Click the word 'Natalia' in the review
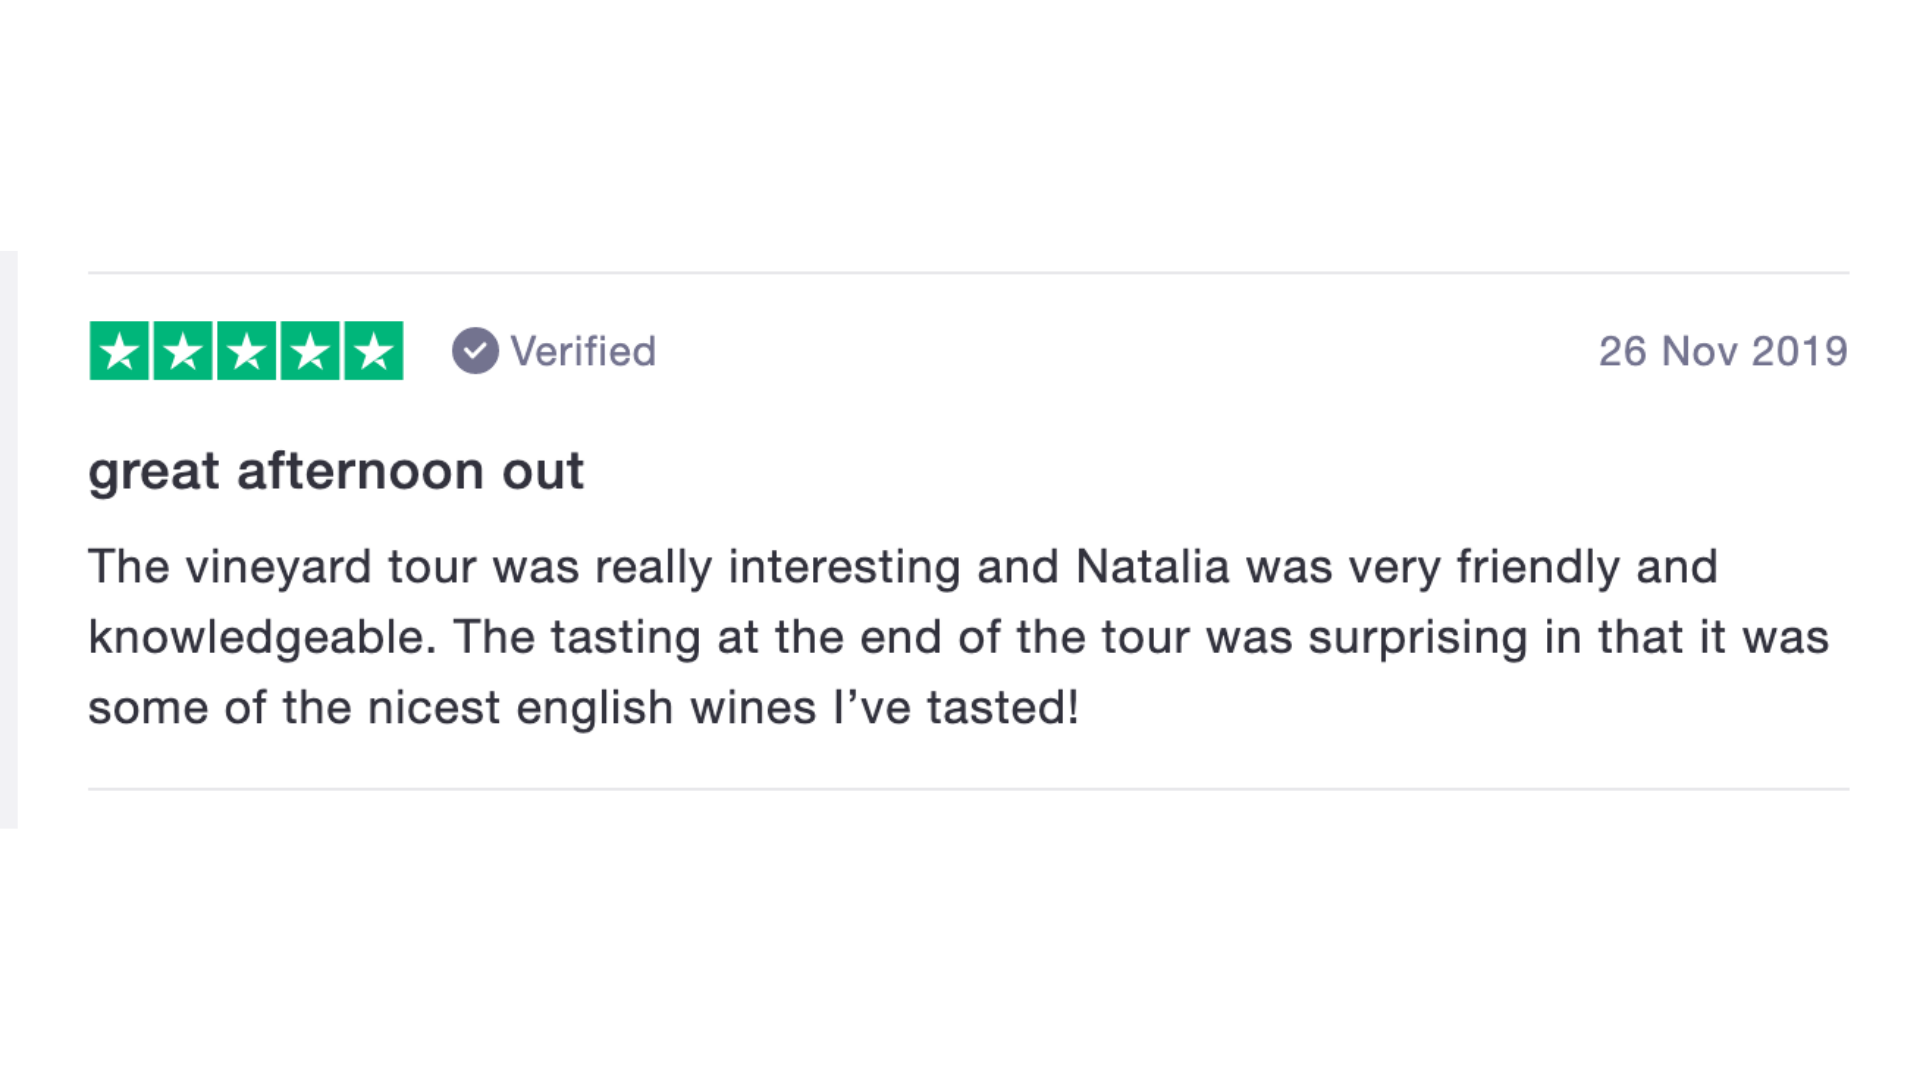The width and height of the screenshot is (1920, 1080). pyautogui.click(x=1152, y=566)
